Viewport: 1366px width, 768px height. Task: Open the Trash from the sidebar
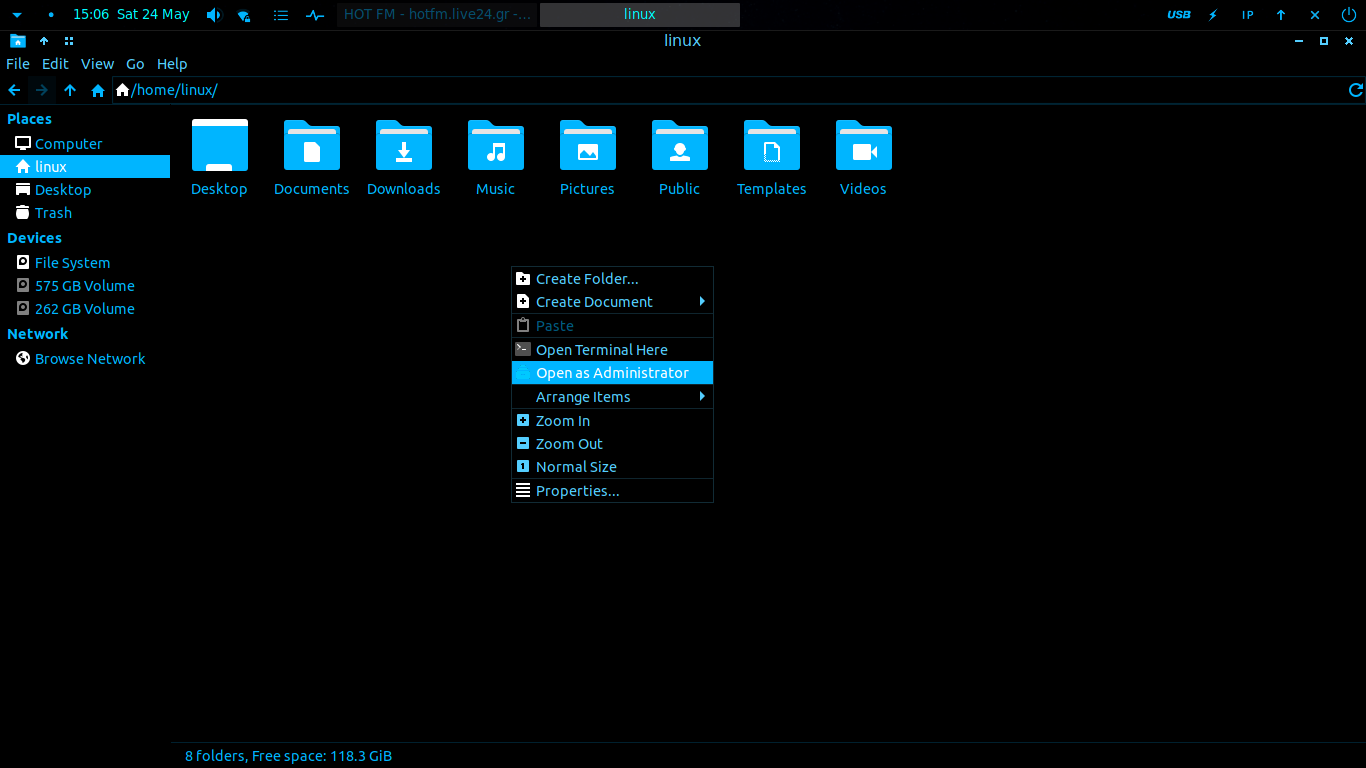pos(52,212)
